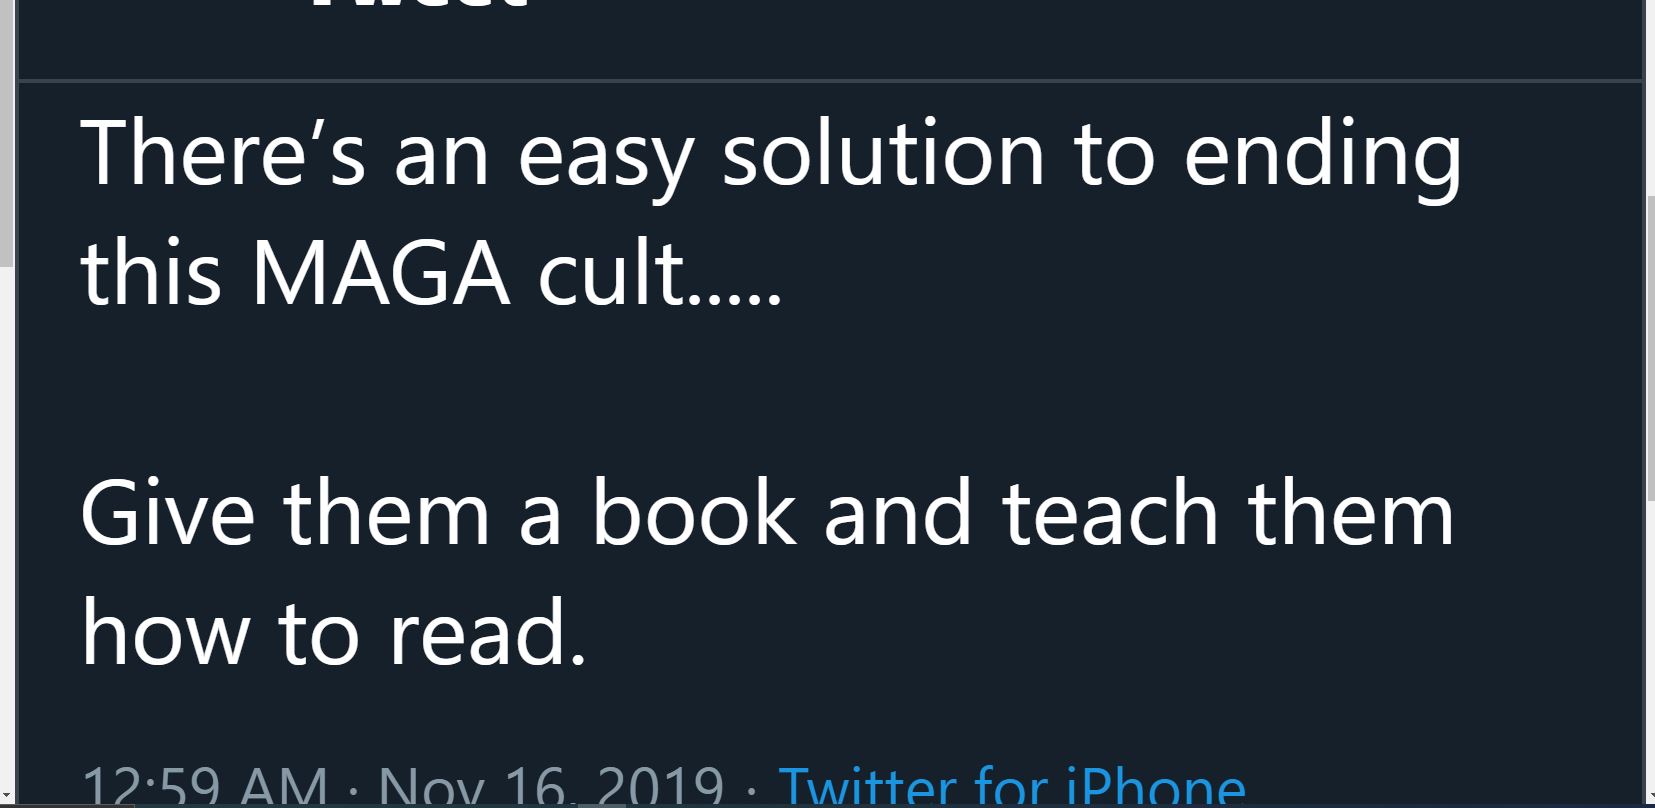The width and height of the screenshot is (1655, 808).
Task: Click the 'how to read.' text line
Action: 334,633
